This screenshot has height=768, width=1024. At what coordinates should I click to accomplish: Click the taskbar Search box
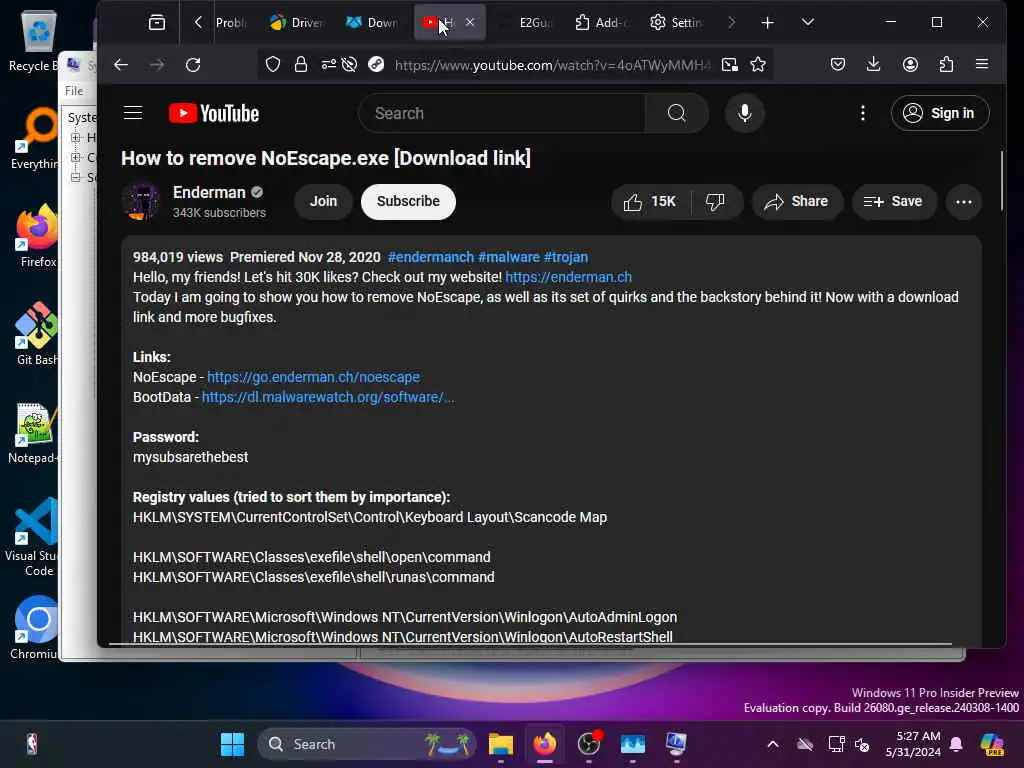(x=367, y=744)
